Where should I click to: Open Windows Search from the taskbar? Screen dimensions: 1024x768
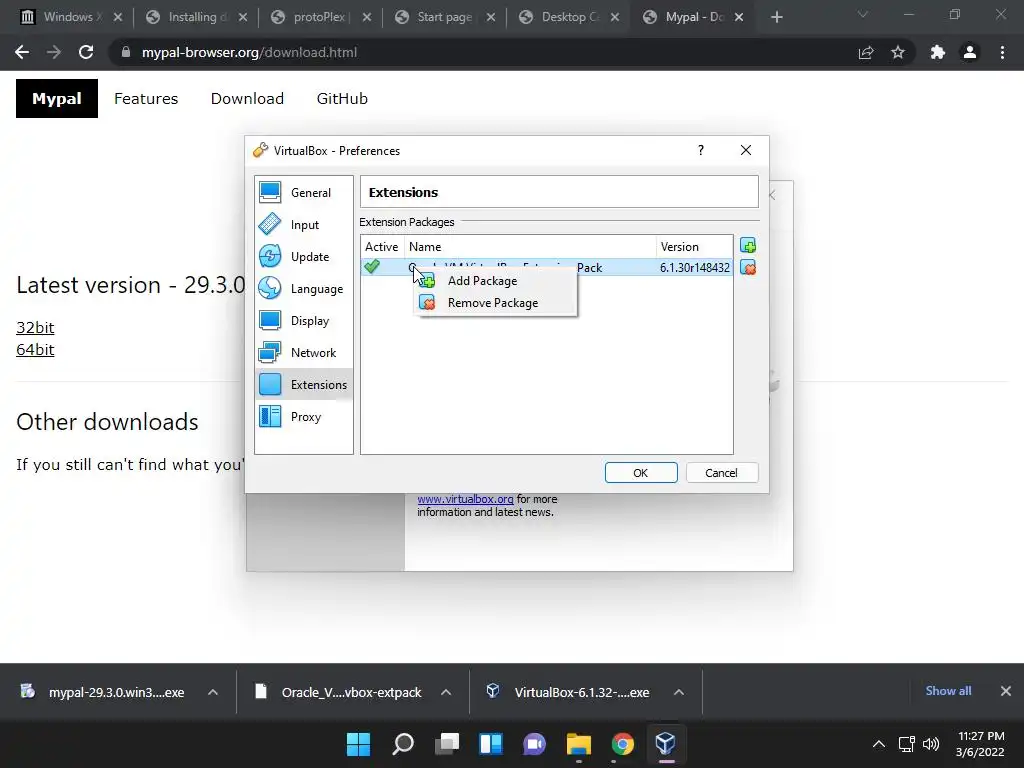pos(403,744)
